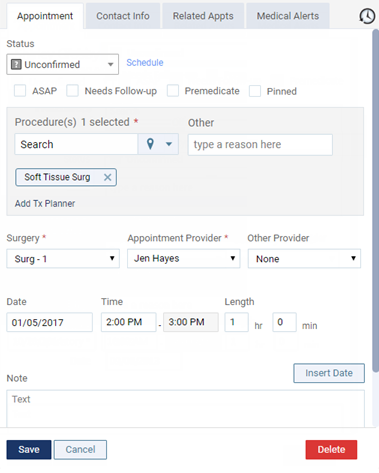Expand the Other Provider None dropdown
The width and height of the screenshot is (379, 473).
304,259
